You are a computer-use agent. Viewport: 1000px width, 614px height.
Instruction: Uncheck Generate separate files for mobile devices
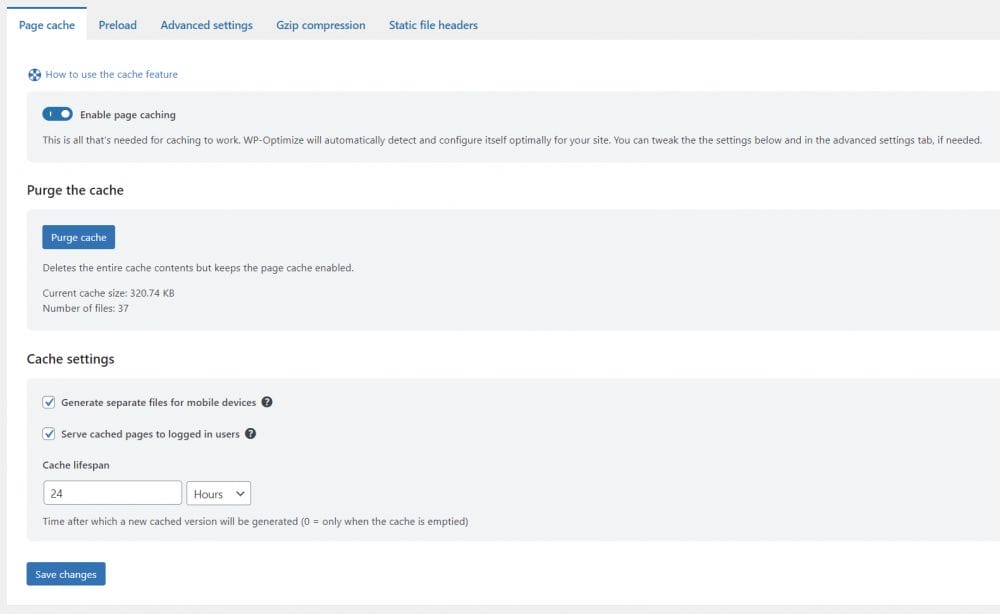(49, 402)
